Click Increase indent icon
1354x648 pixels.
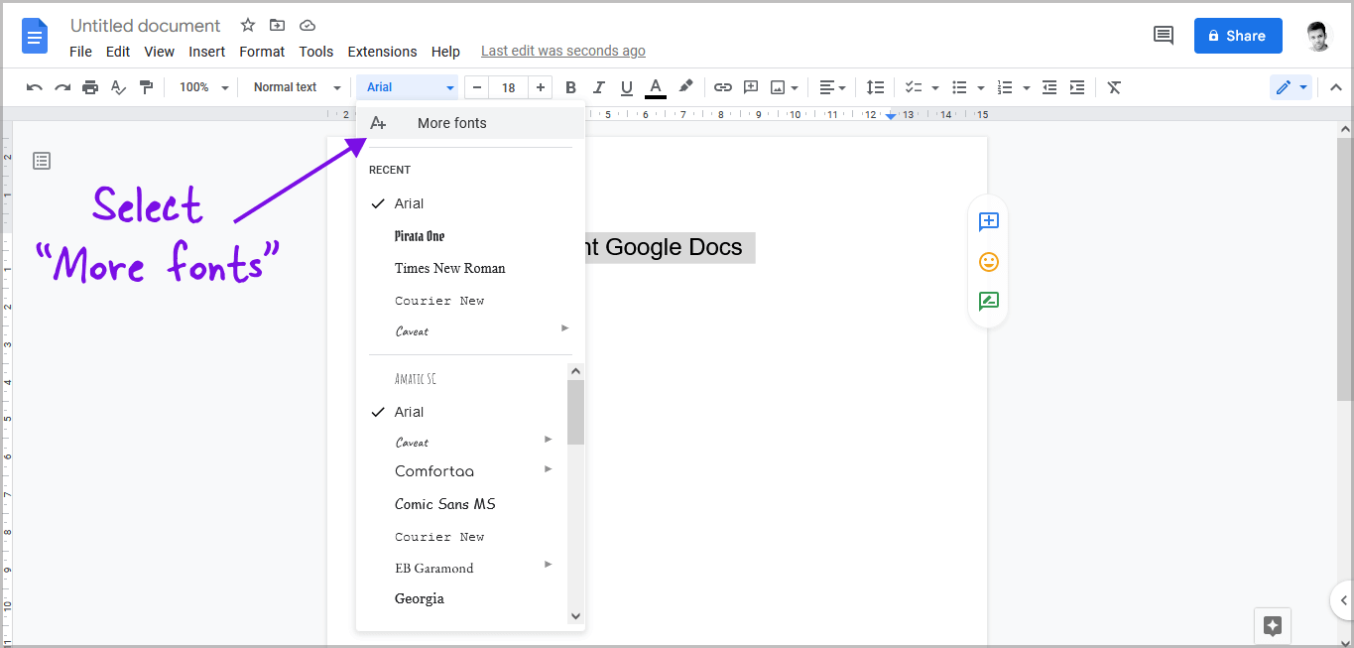point(1077,88)
